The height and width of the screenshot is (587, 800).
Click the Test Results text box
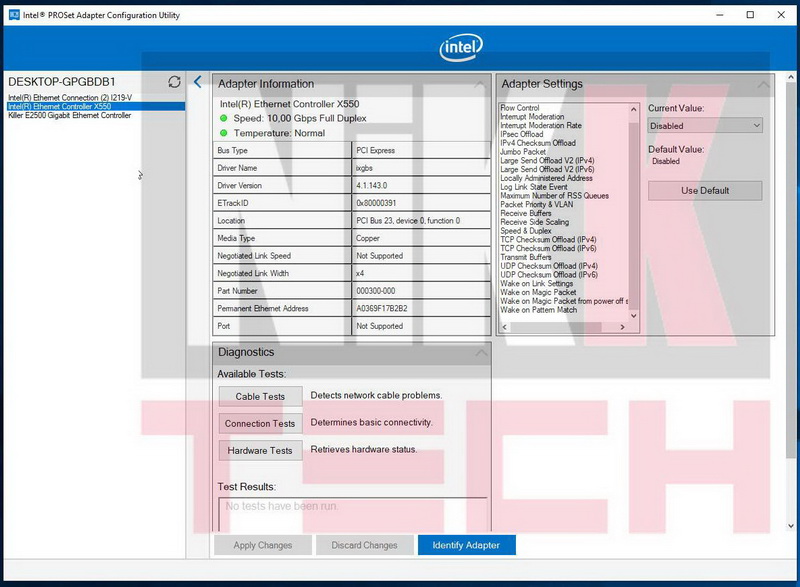353,515
